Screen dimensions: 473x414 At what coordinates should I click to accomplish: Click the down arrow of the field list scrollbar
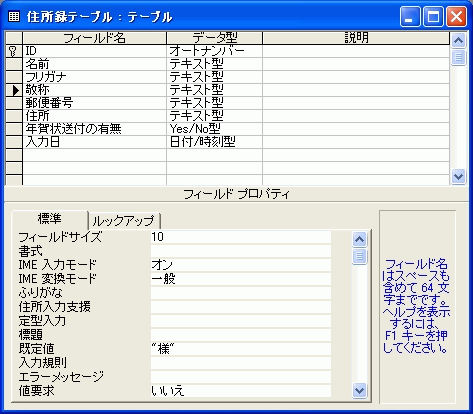pyautogui.click(x=458, y=176)
